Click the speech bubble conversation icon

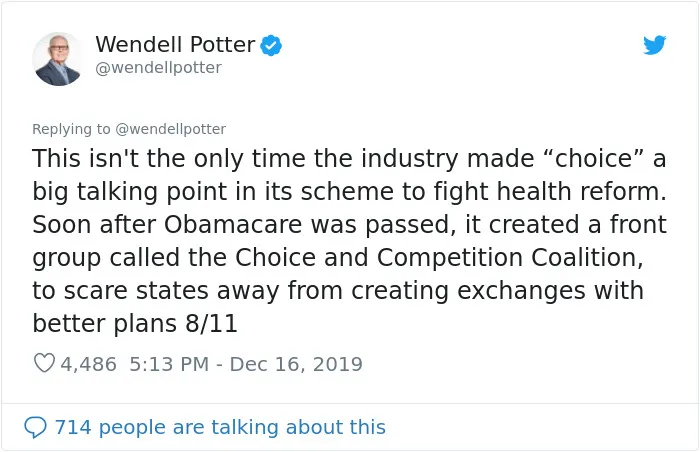coord(35,427)
